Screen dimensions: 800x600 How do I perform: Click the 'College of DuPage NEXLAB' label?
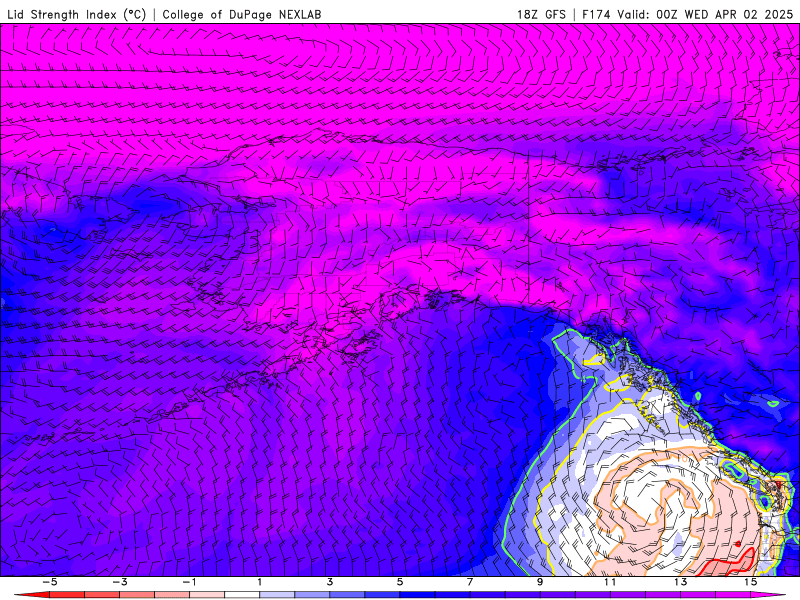click(242, 14)
